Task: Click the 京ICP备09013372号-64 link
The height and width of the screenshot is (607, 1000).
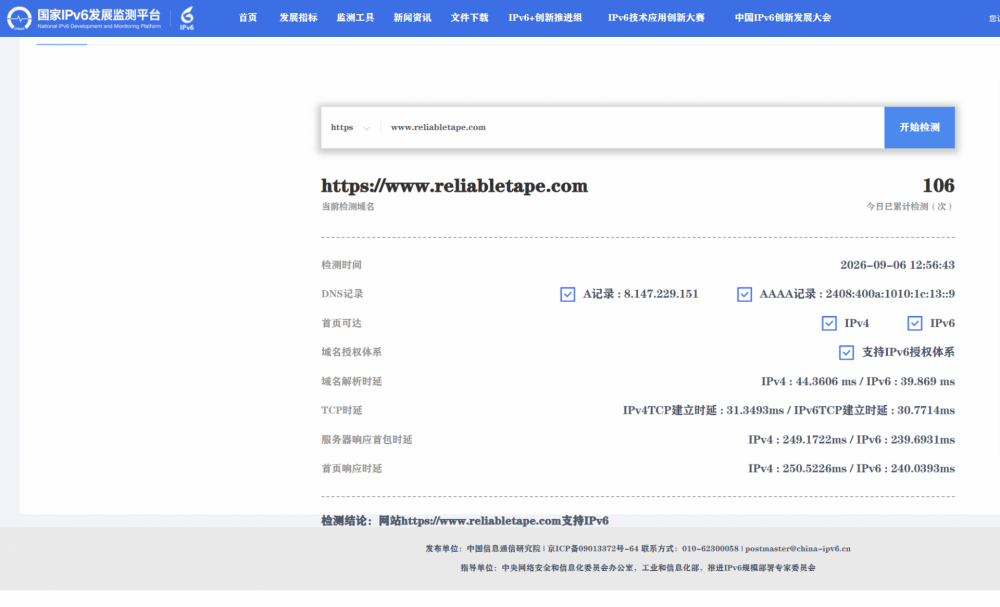Action: click(592, 548)
